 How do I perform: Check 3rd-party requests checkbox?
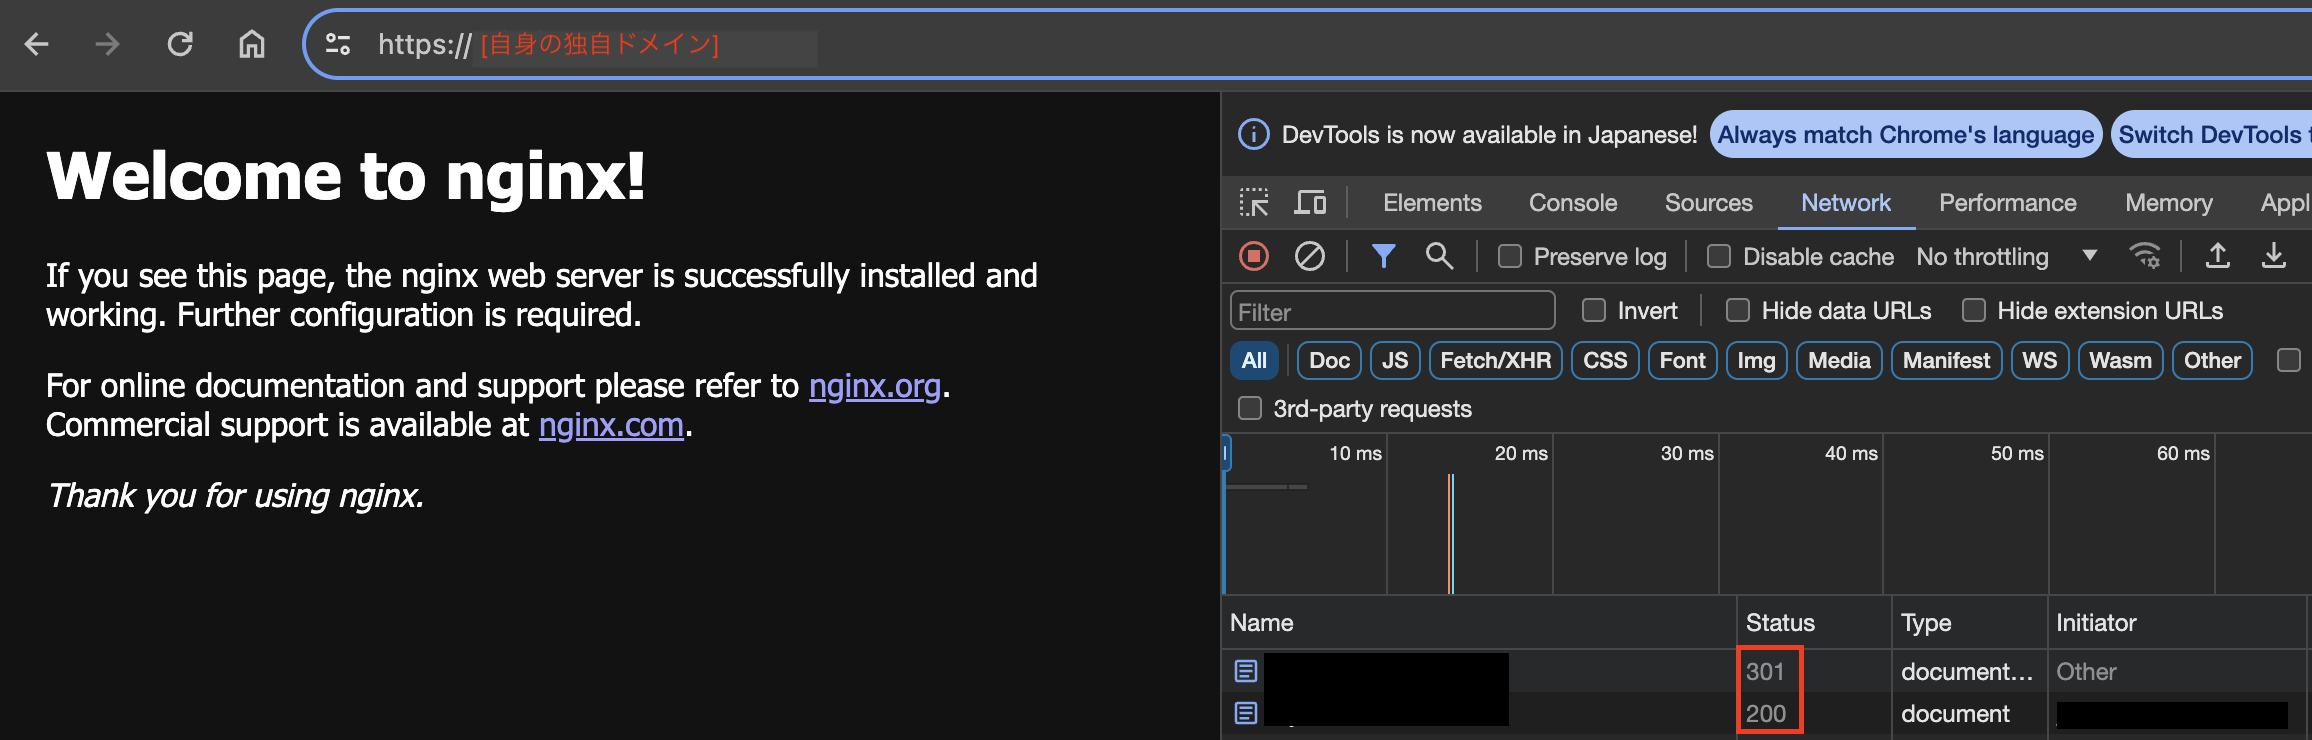pos(1250,409)
